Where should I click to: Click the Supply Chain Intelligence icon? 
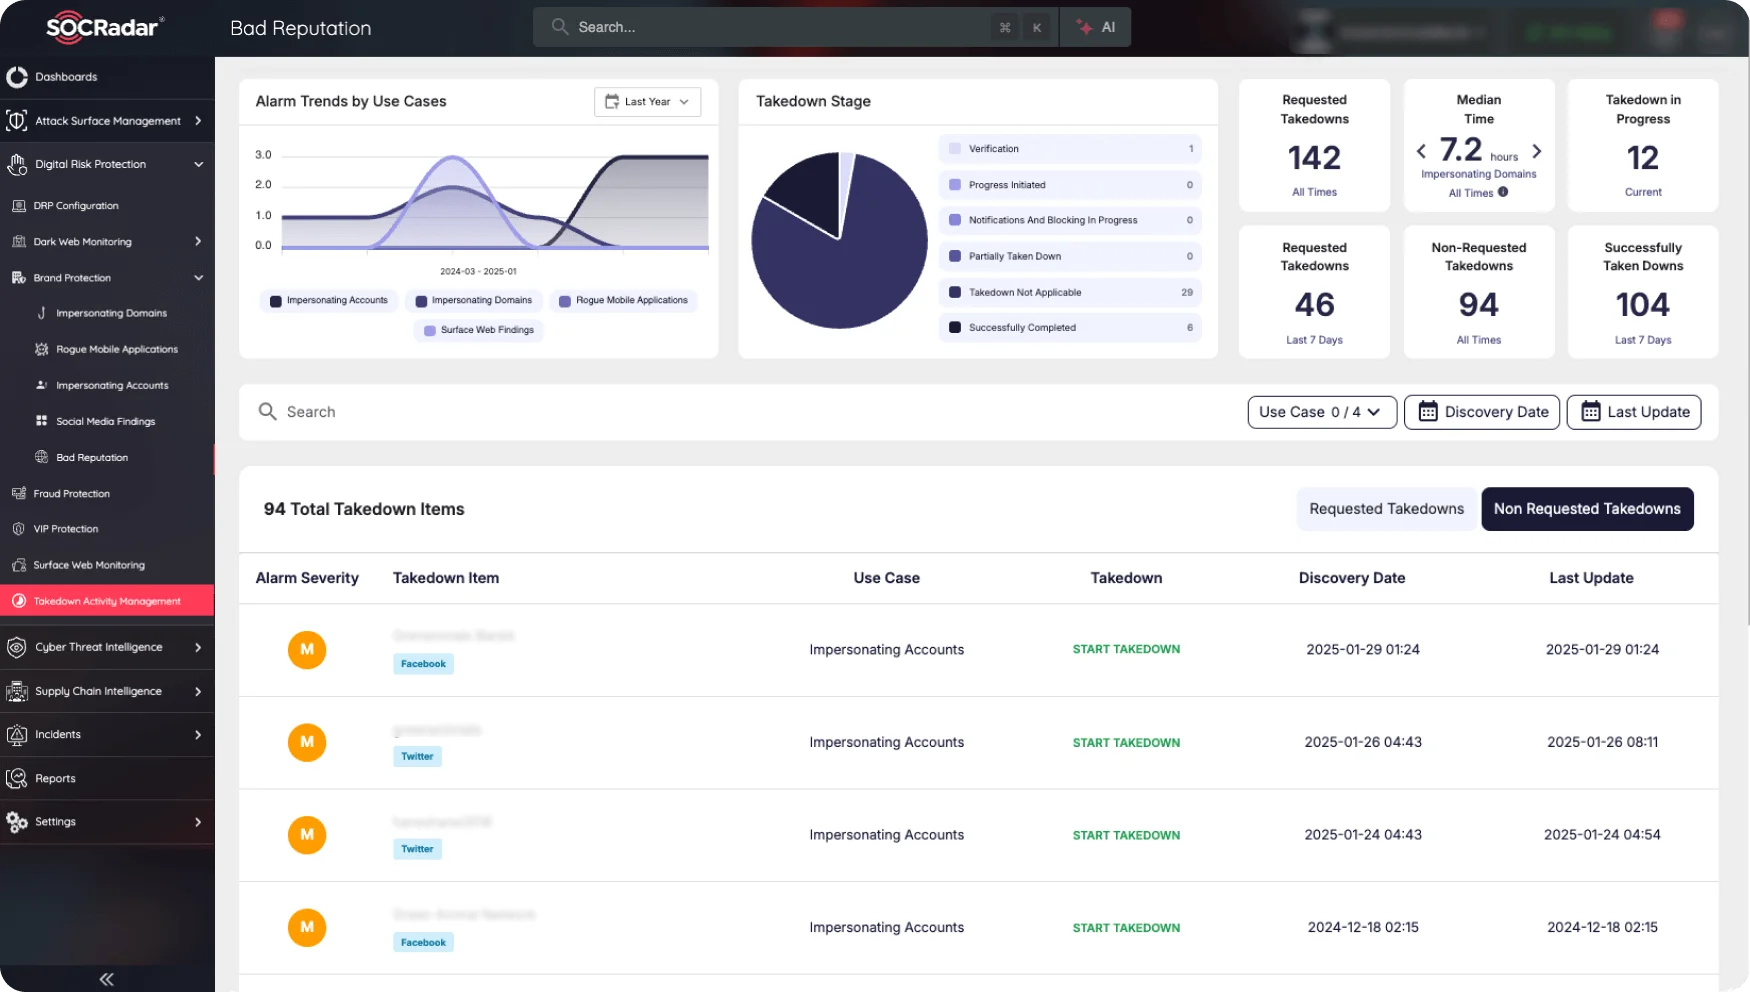pos(17,691)
